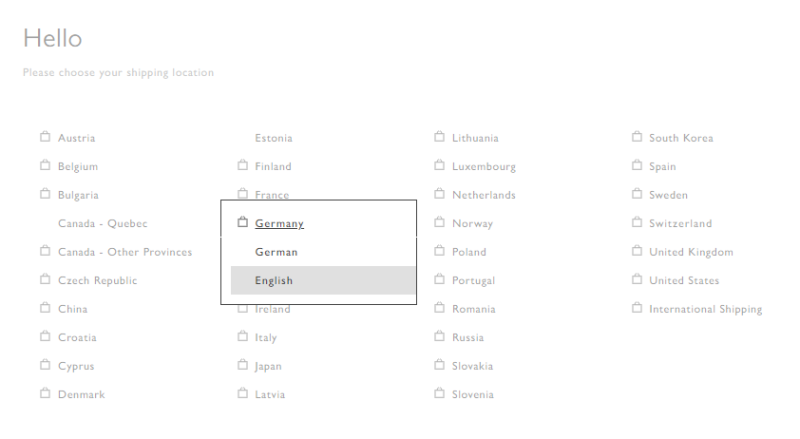Image resolution: width=800 pixels, height=439 pixels.
Task: Choose German in the Germany language menu
Action: pos(276,252)
